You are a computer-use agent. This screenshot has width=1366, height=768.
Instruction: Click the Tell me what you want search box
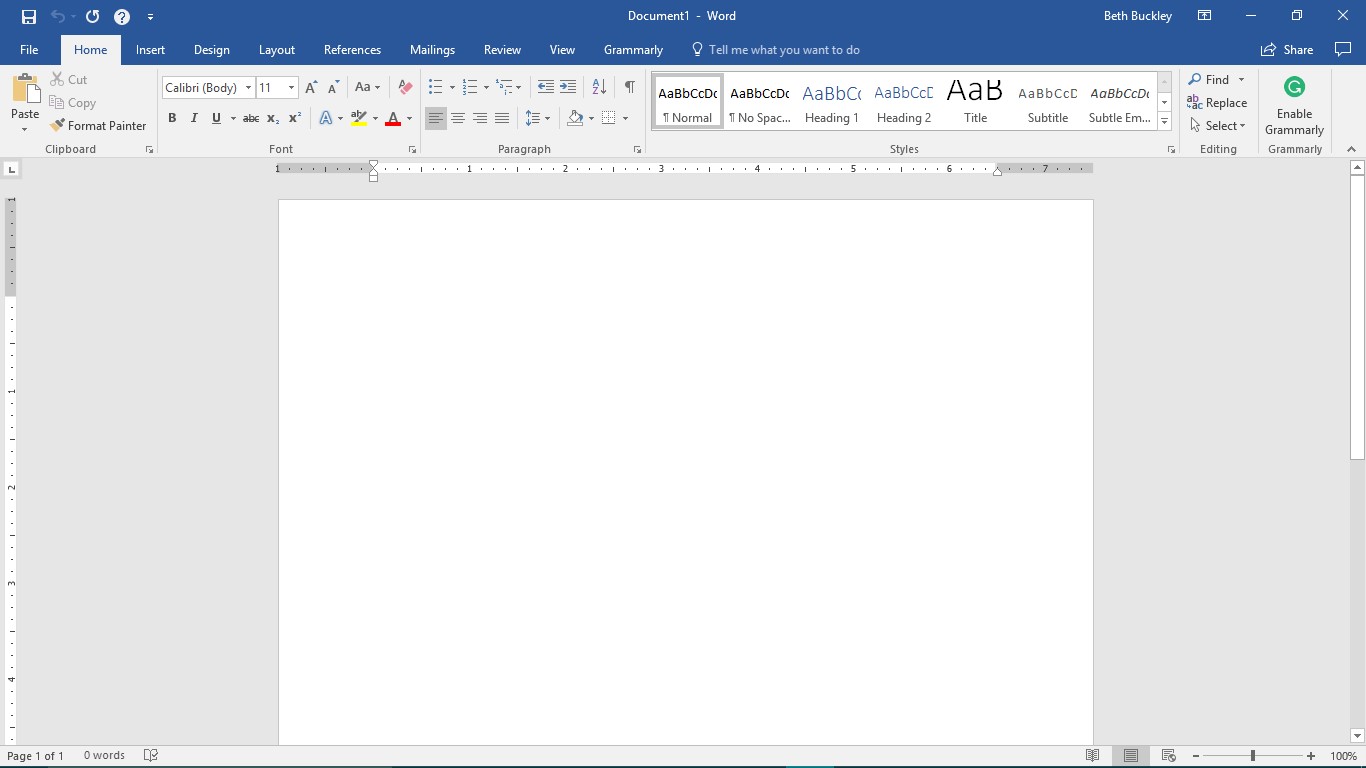pos(783,50)
